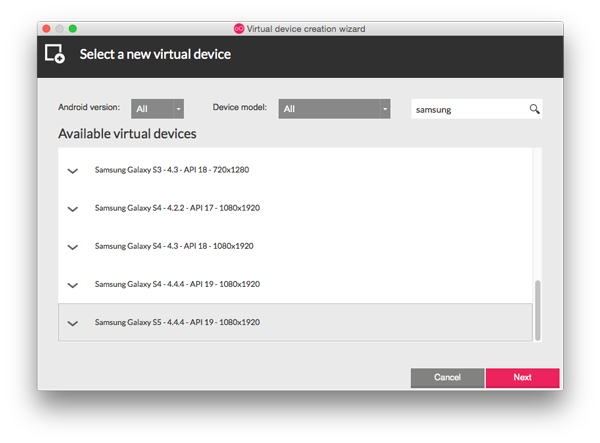Expand the Galaxy S5 4.4.4 chevron
The image size is (600, 443).
point(72,323)
